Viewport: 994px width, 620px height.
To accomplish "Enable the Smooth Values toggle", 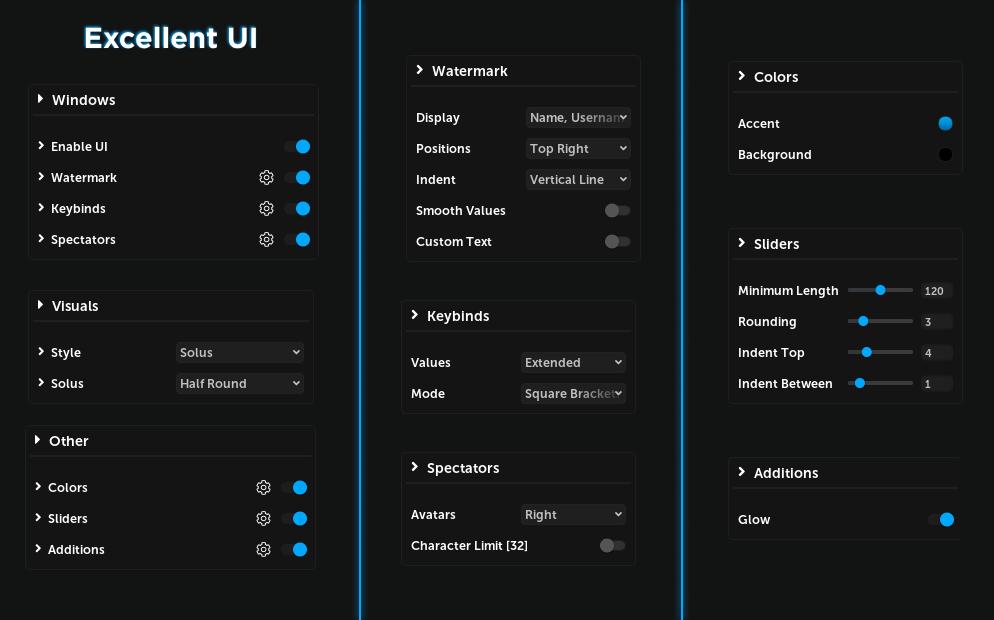I will pyautogui.click(x=617, y=211).
